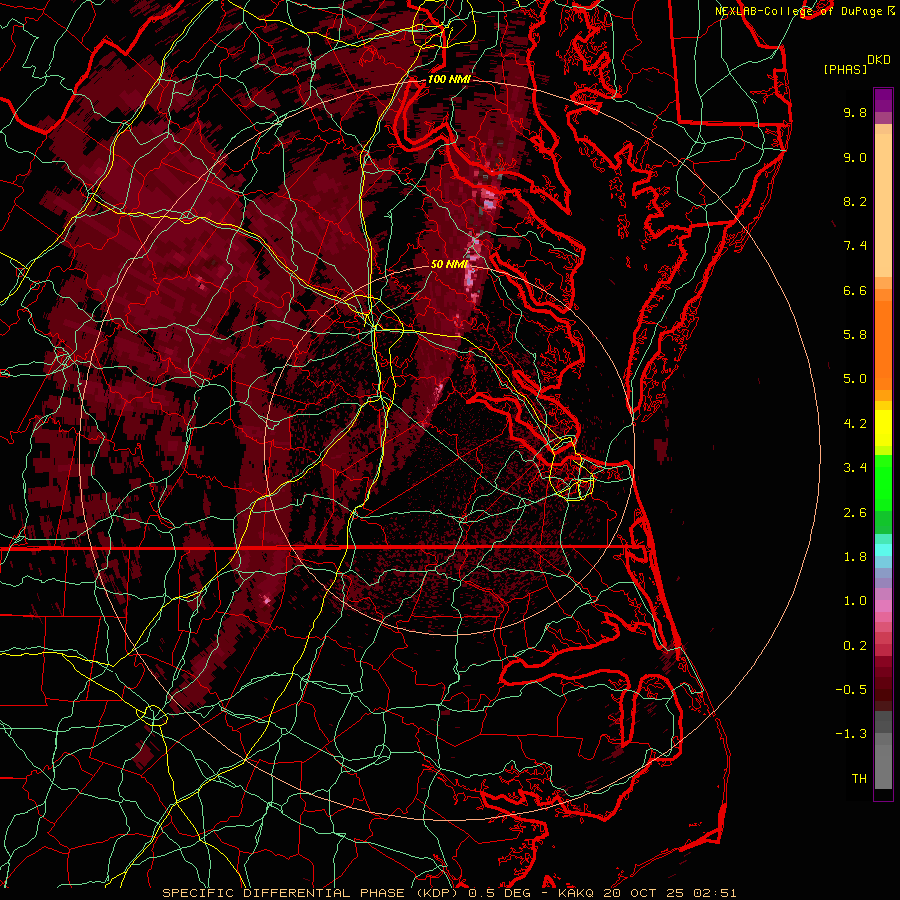Select the -1.3 scale value
900x900 pixels.
tap(851, 734)
